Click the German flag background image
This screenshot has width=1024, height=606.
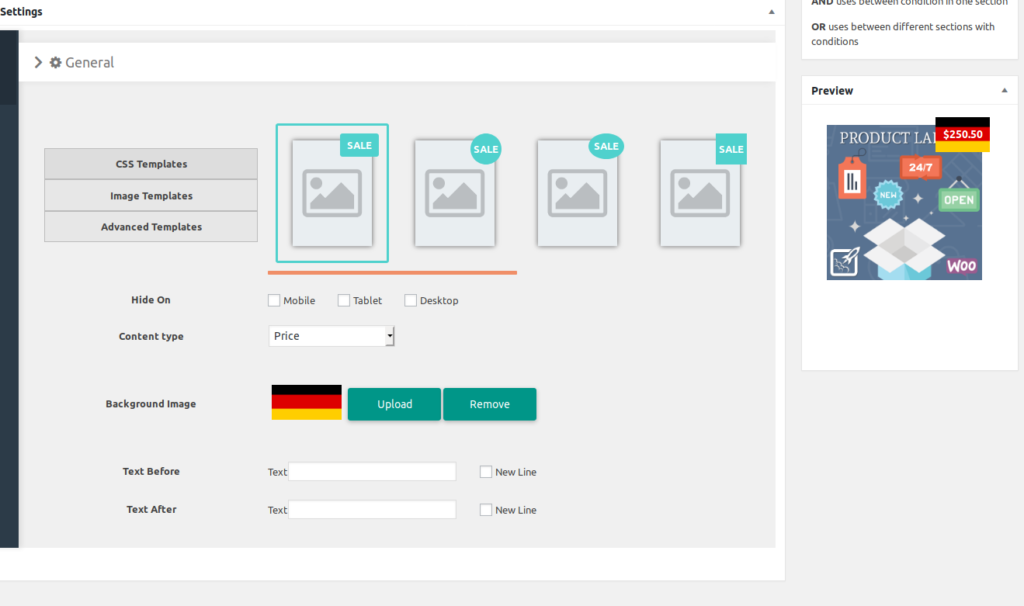click(307, 403)
